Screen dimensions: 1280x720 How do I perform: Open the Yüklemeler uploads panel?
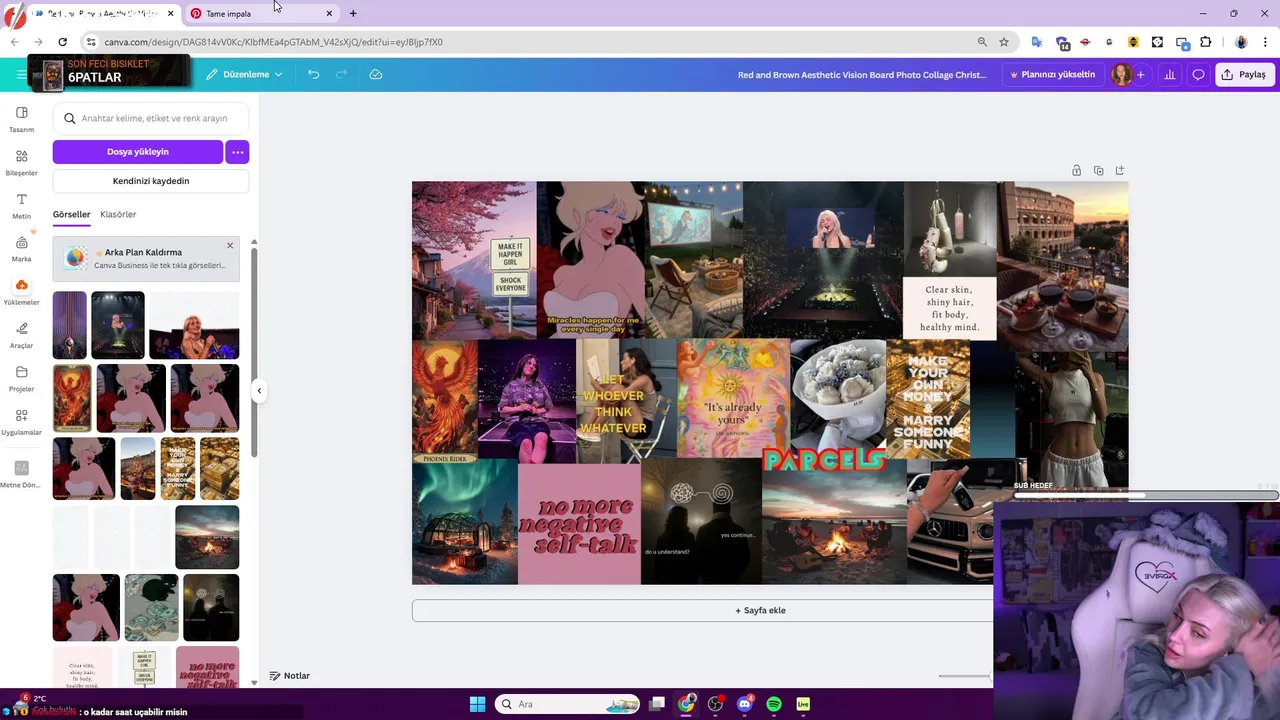21,292
